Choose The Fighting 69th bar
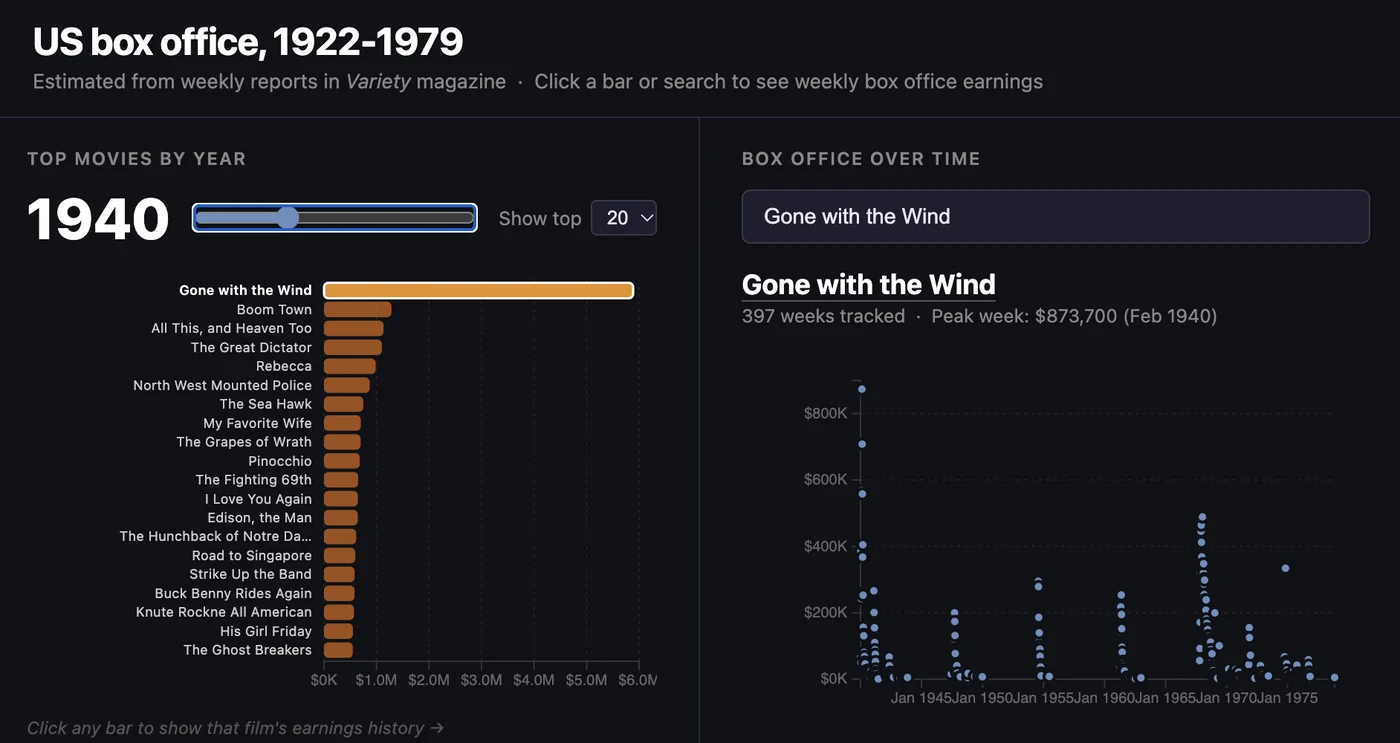Viewport: 1400px width, 743px height. click(x=340, y=480)
